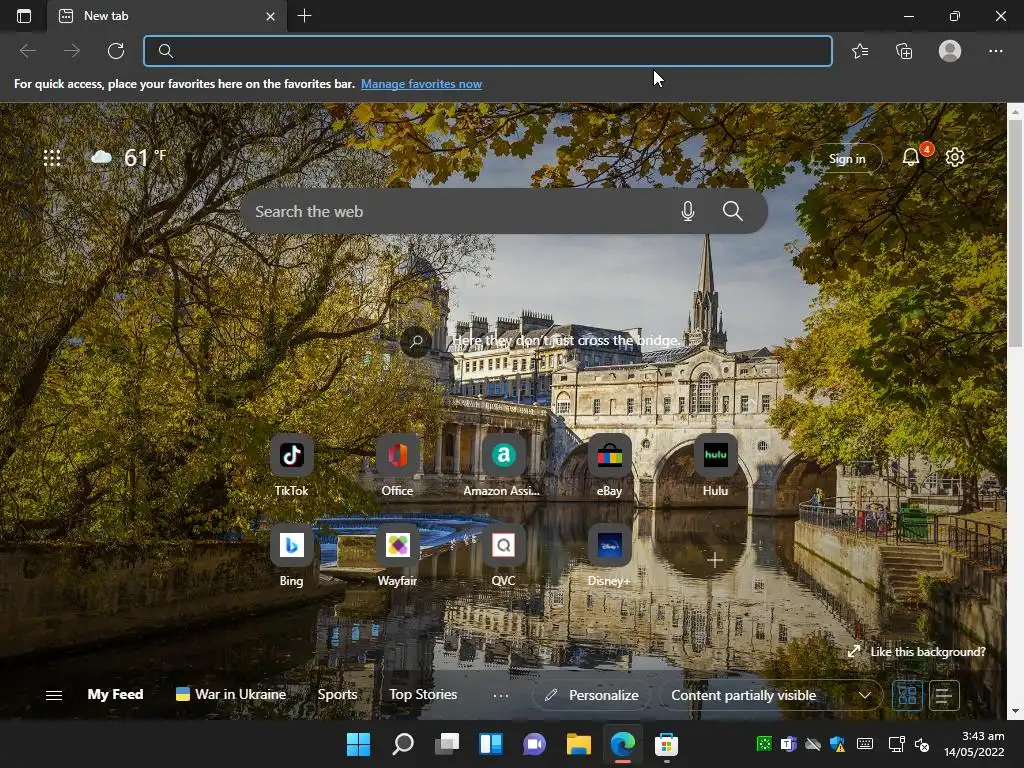The image size is (1024, 768).
Task: Switch feed to list layout view
Action: [944, 695]
